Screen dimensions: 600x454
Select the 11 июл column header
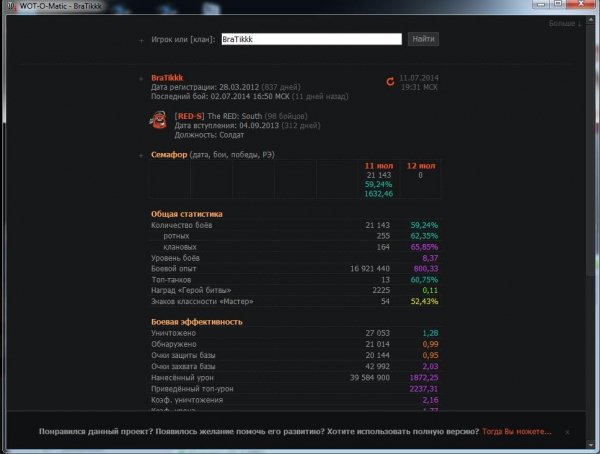(378, 166)
